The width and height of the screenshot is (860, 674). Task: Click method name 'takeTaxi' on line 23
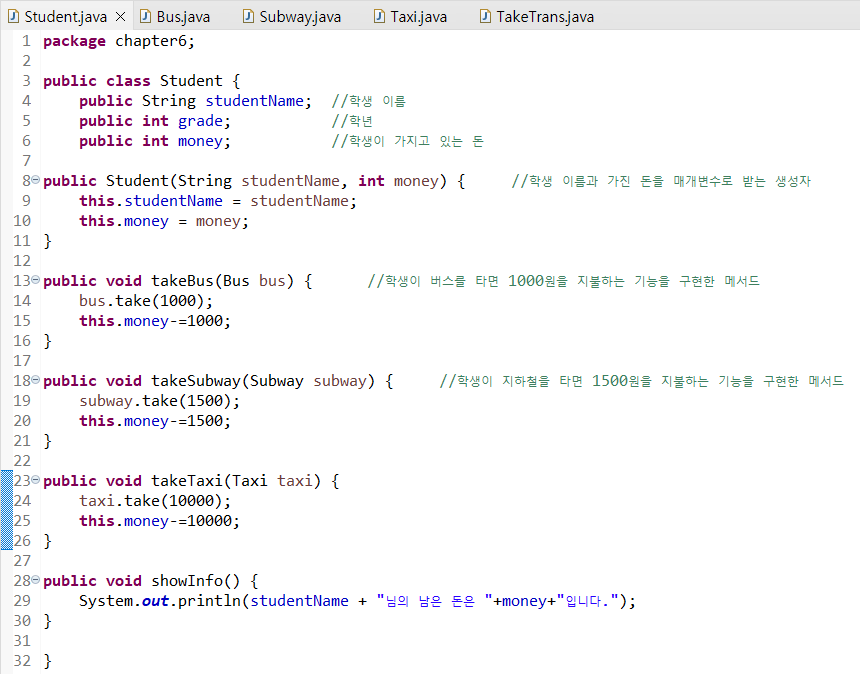point(186,481)
